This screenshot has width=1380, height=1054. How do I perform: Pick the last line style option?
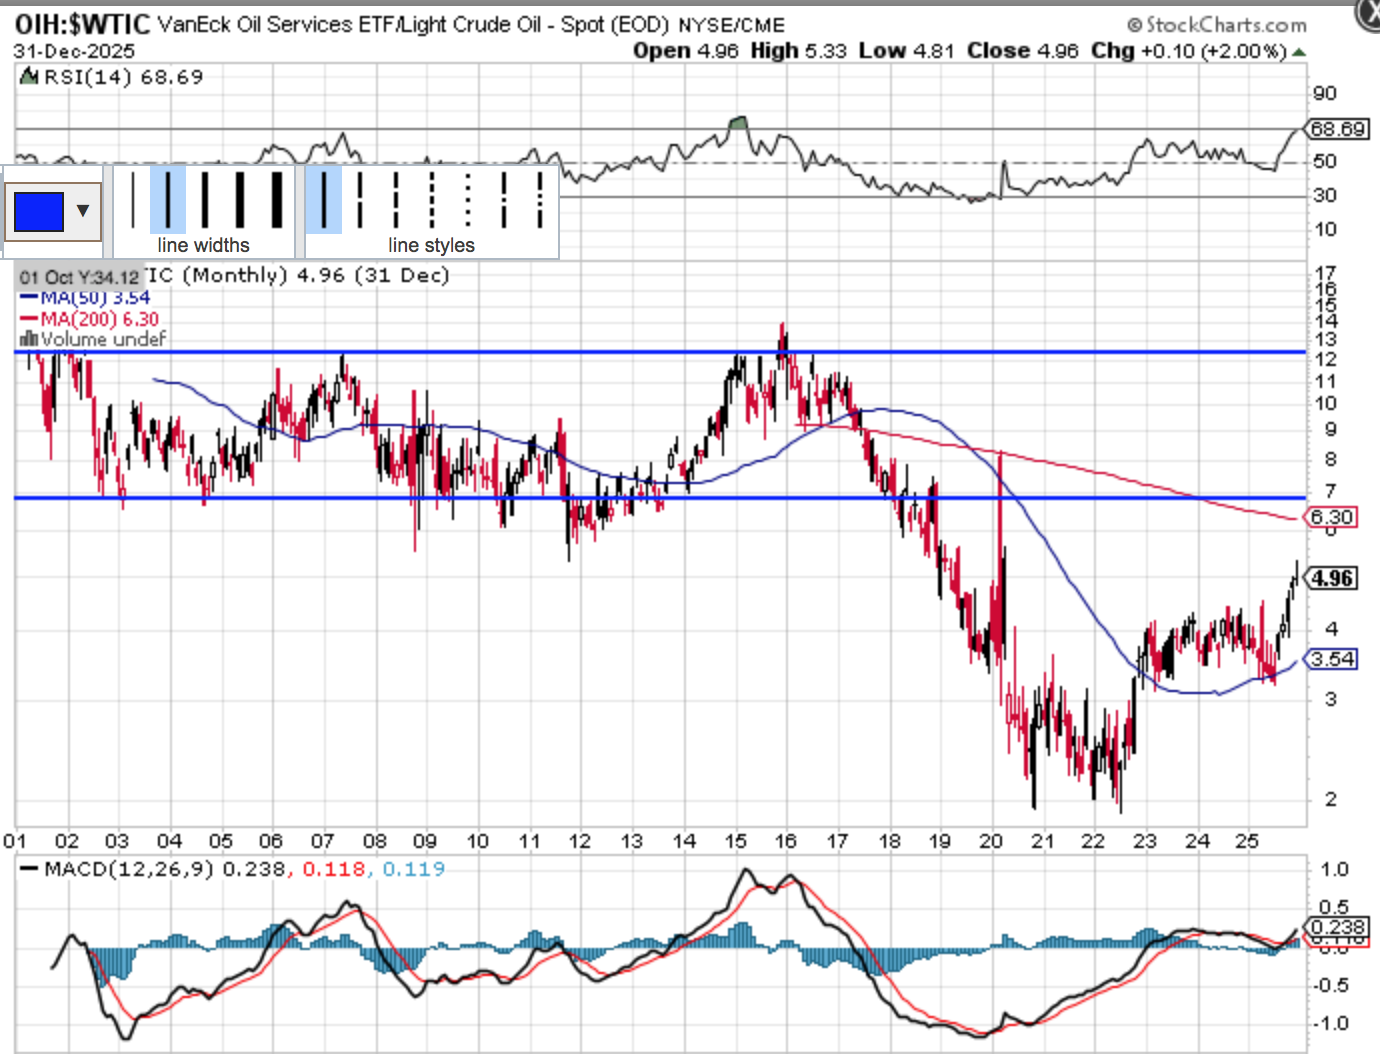[540, 199]
